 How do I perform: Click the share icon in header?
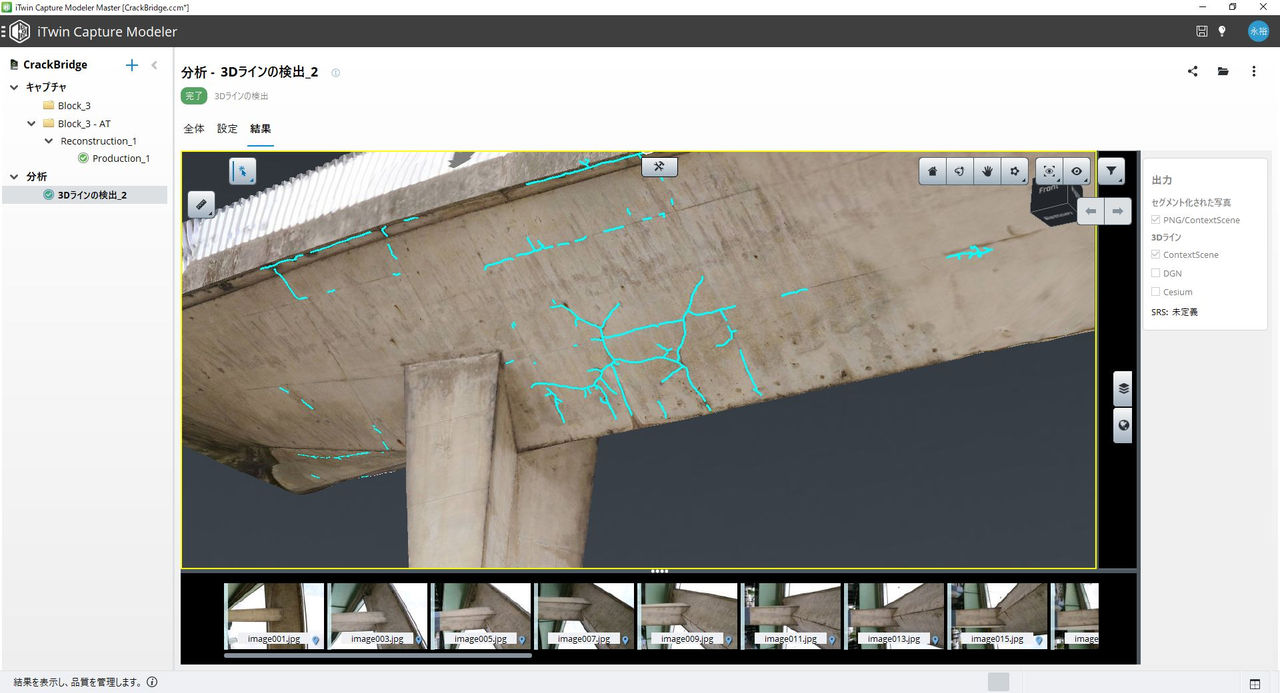coord(1193,72)
